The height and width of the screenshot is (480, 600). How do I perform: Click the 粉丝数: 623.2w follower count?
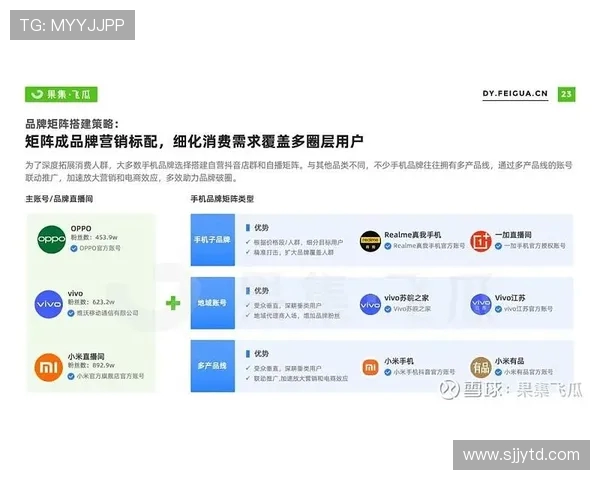(x=91, y=302)
